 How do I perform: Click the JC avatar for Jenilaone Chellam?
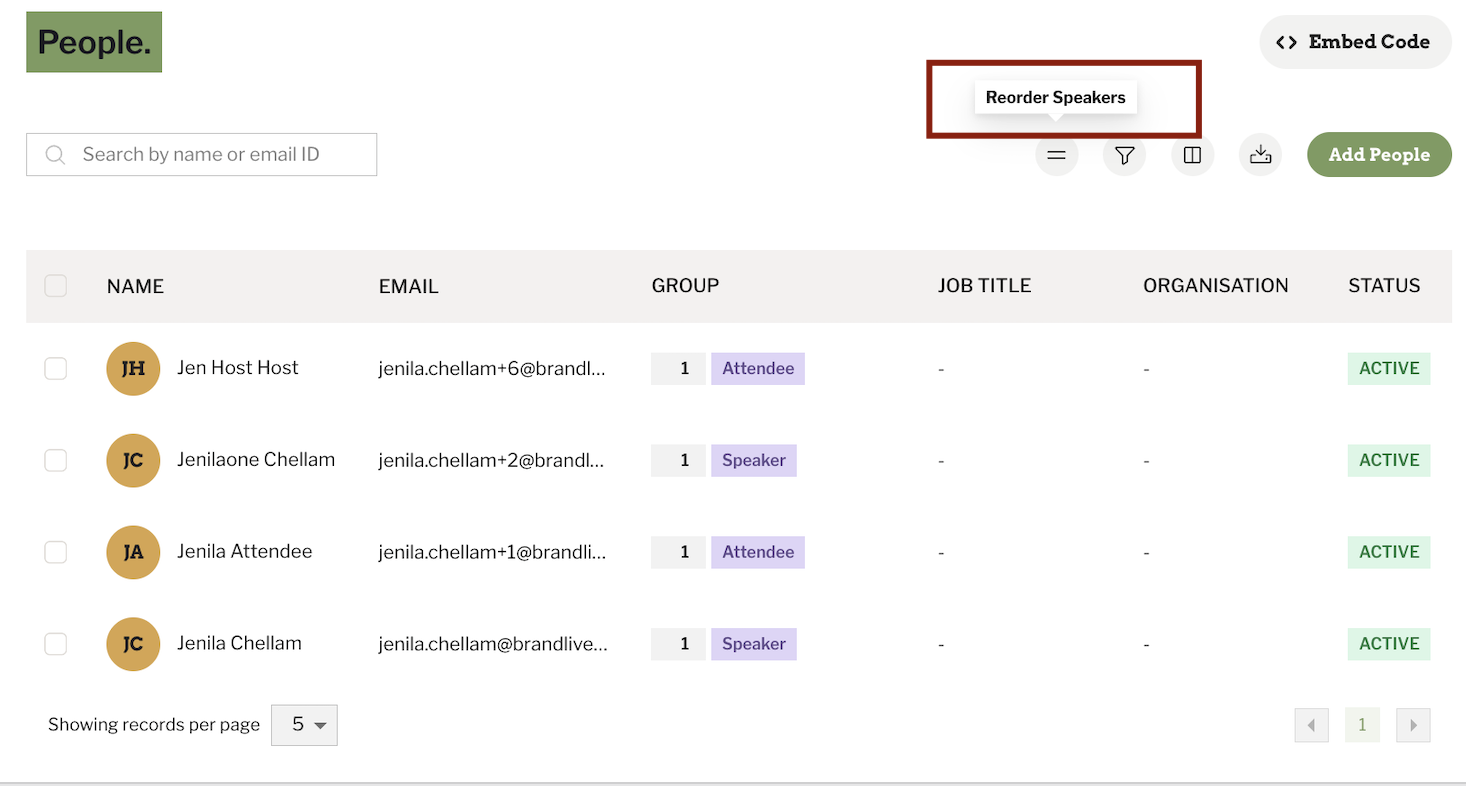tap(133, 460)
